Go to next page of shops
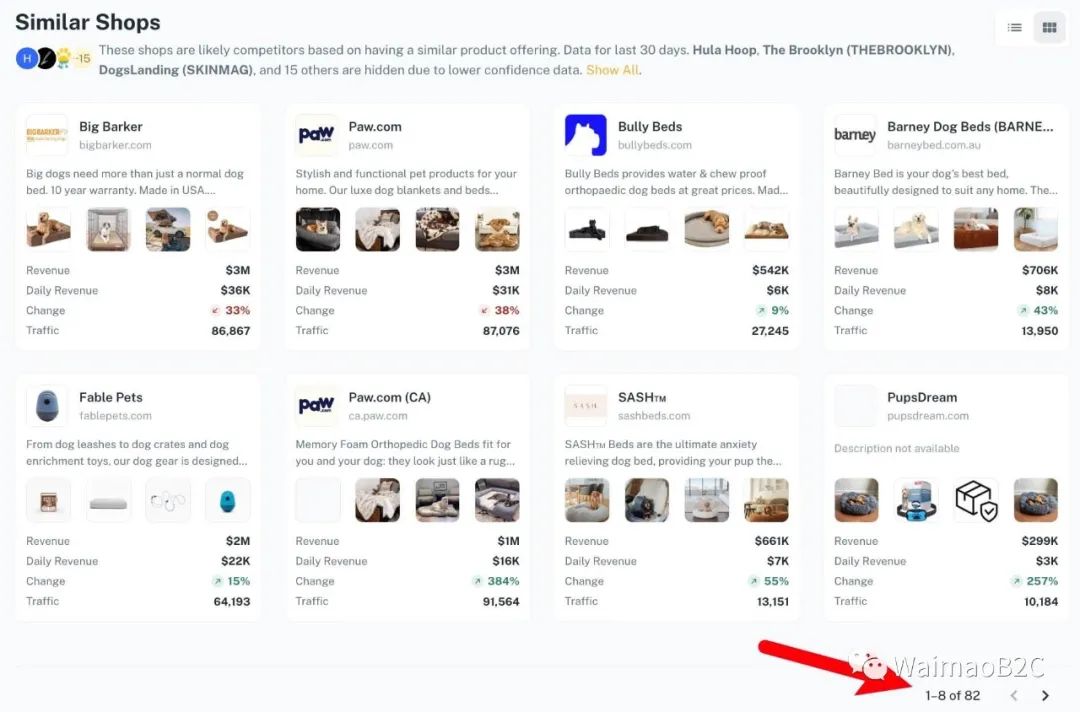The image size is (1080, 712). pyautogui.click(x=1045, y=695)
